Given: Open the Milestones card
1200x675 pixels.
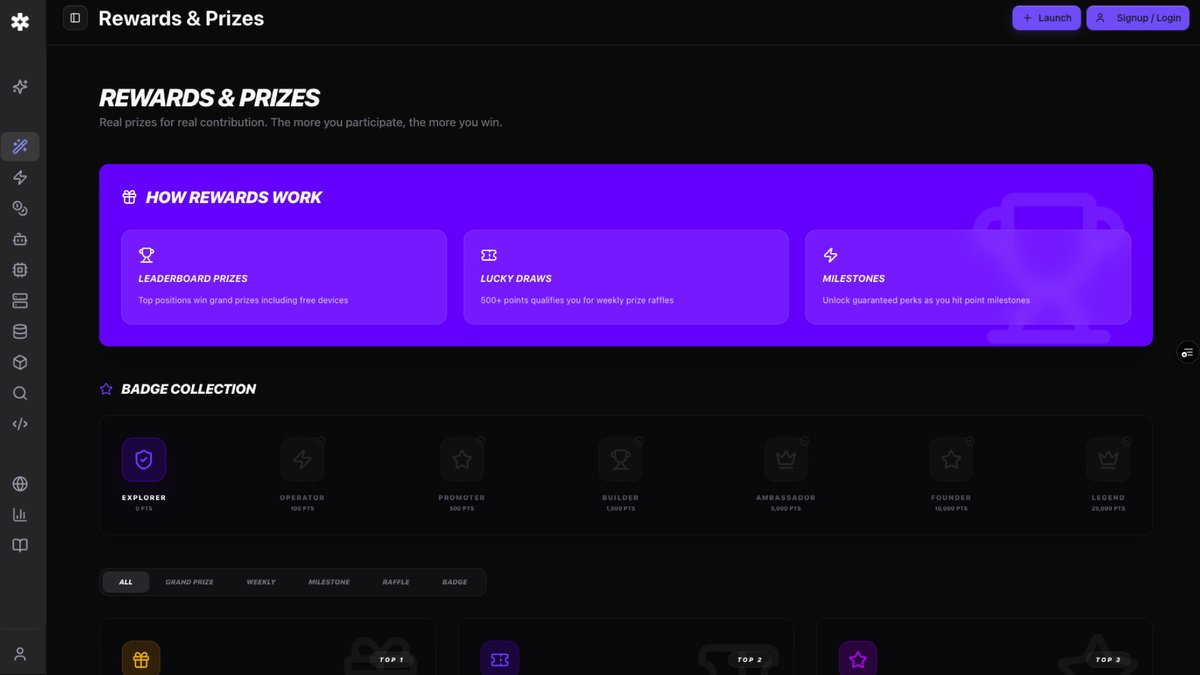Looking at the screenshot, I should point(968,277).
